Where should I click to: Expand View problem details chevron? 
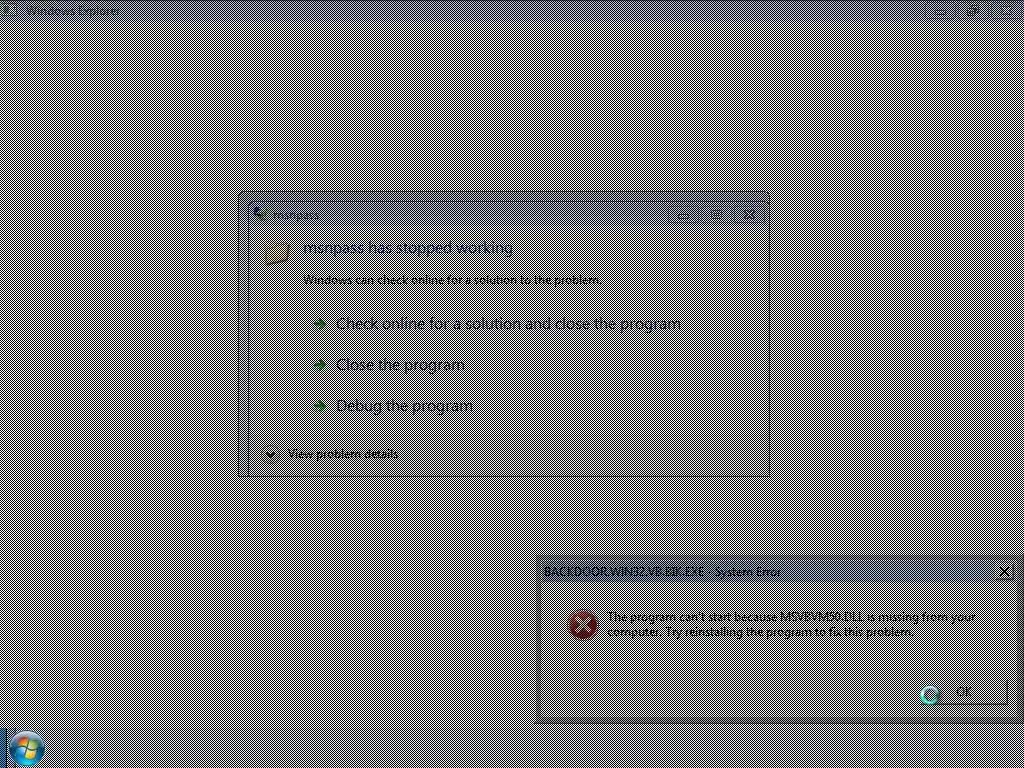[270, 454]
